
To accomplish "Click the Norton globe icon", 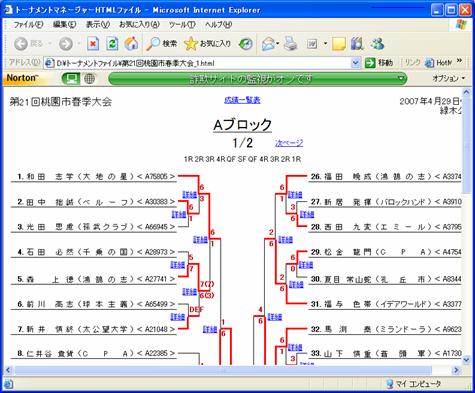I will [89, 79].
